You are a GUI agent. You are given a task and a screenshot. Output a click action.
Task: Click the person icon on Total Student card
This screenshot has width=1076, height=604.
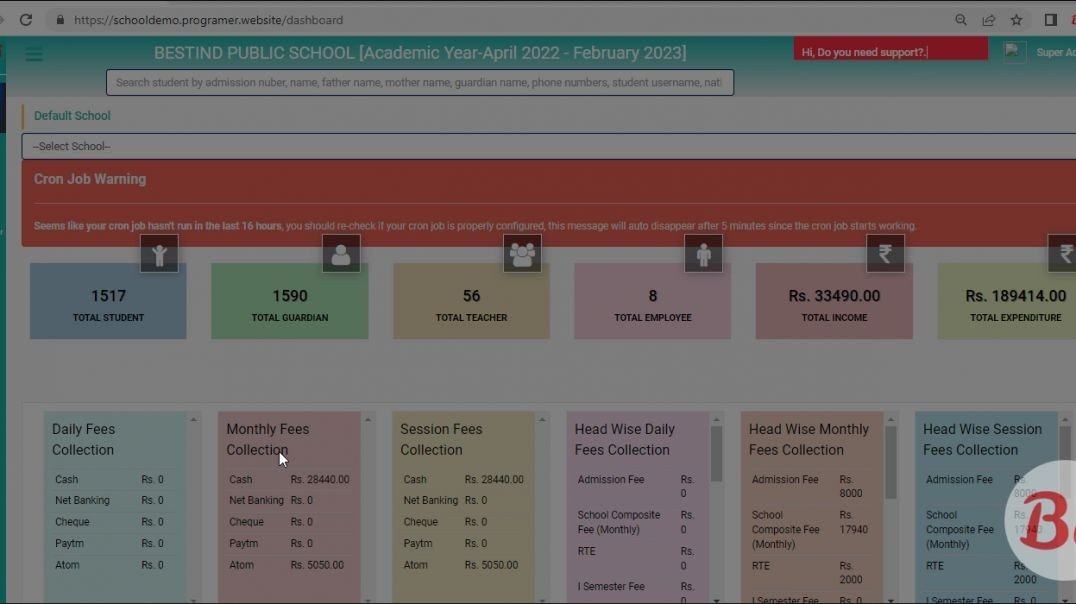(160, 253)
